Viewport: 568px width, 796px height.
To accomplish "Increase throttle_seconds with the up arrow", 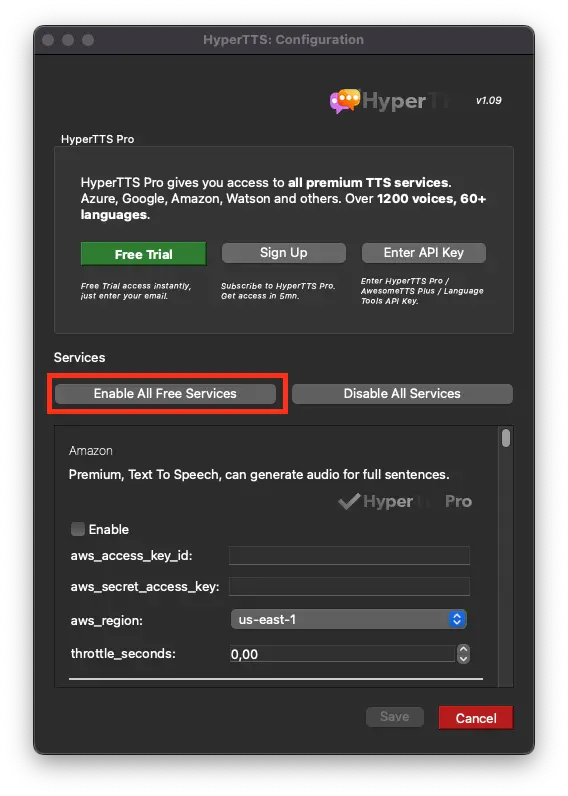I will tap(463, 649).
